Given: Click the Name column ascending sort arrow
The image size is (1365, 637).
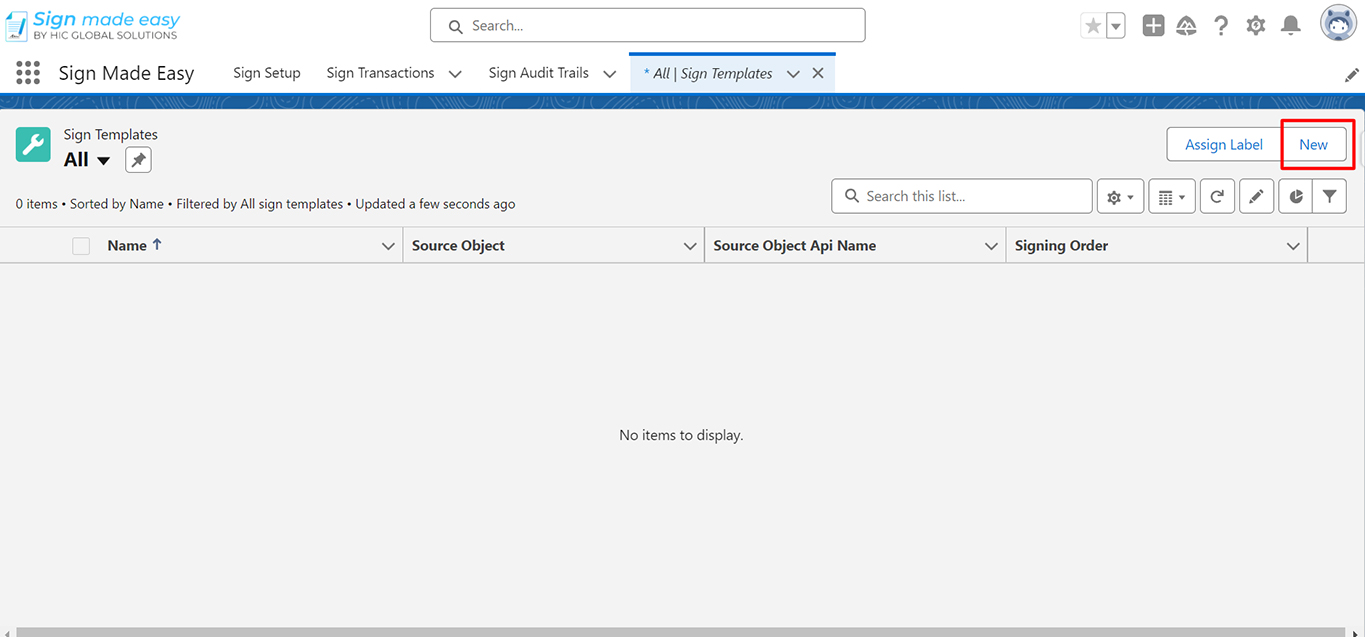Looking at the screenshot, I should click(x=157, y=245).
